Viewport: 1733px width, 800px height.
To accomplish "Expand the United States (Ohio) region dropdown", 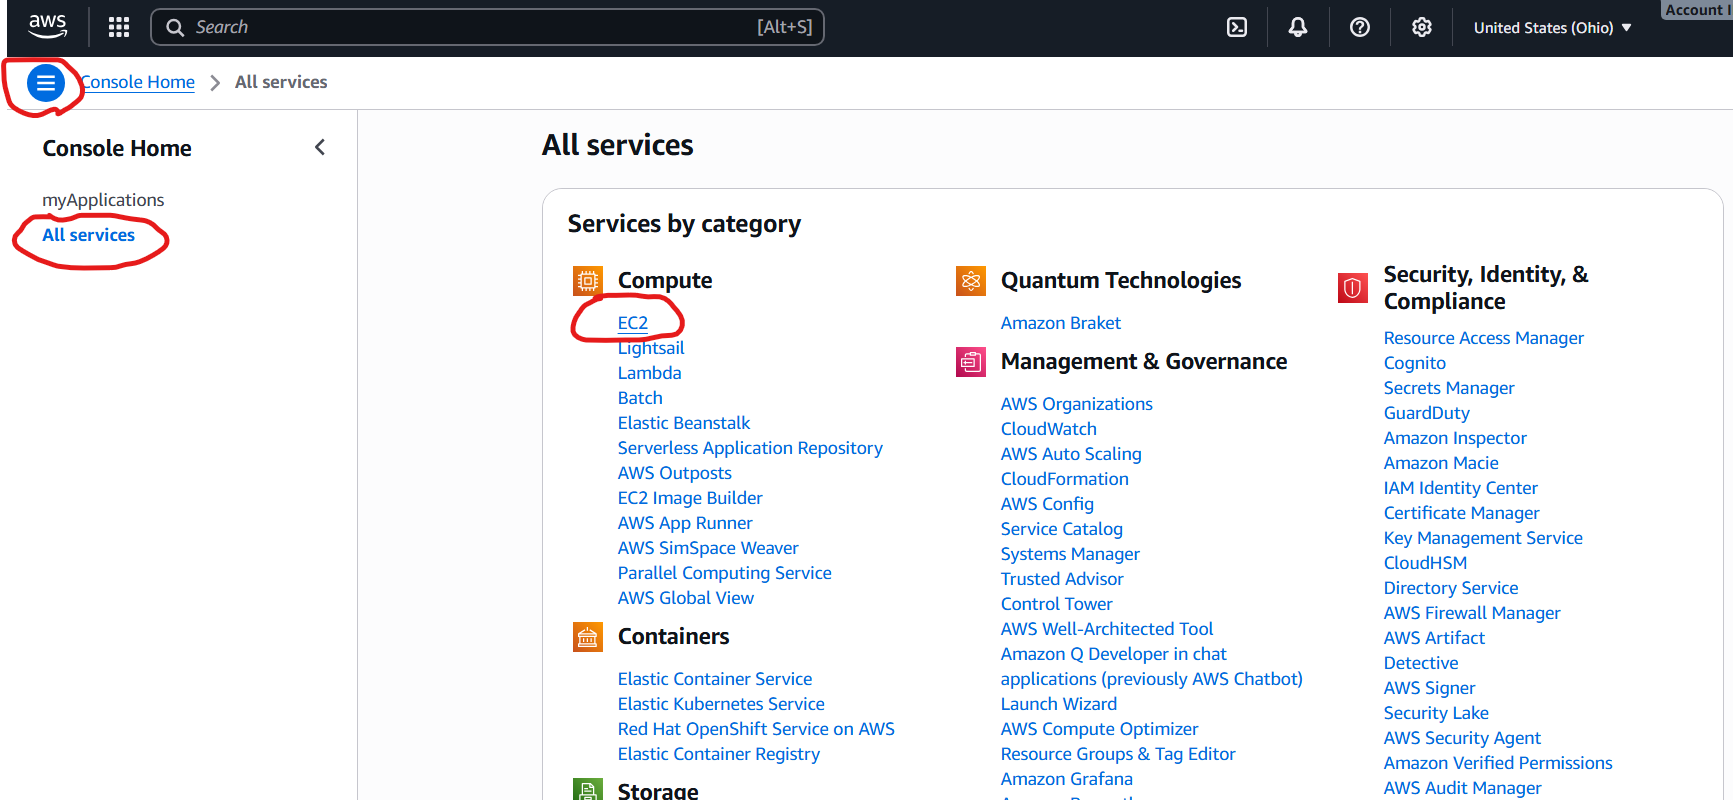I will (x=1552, y=28).
